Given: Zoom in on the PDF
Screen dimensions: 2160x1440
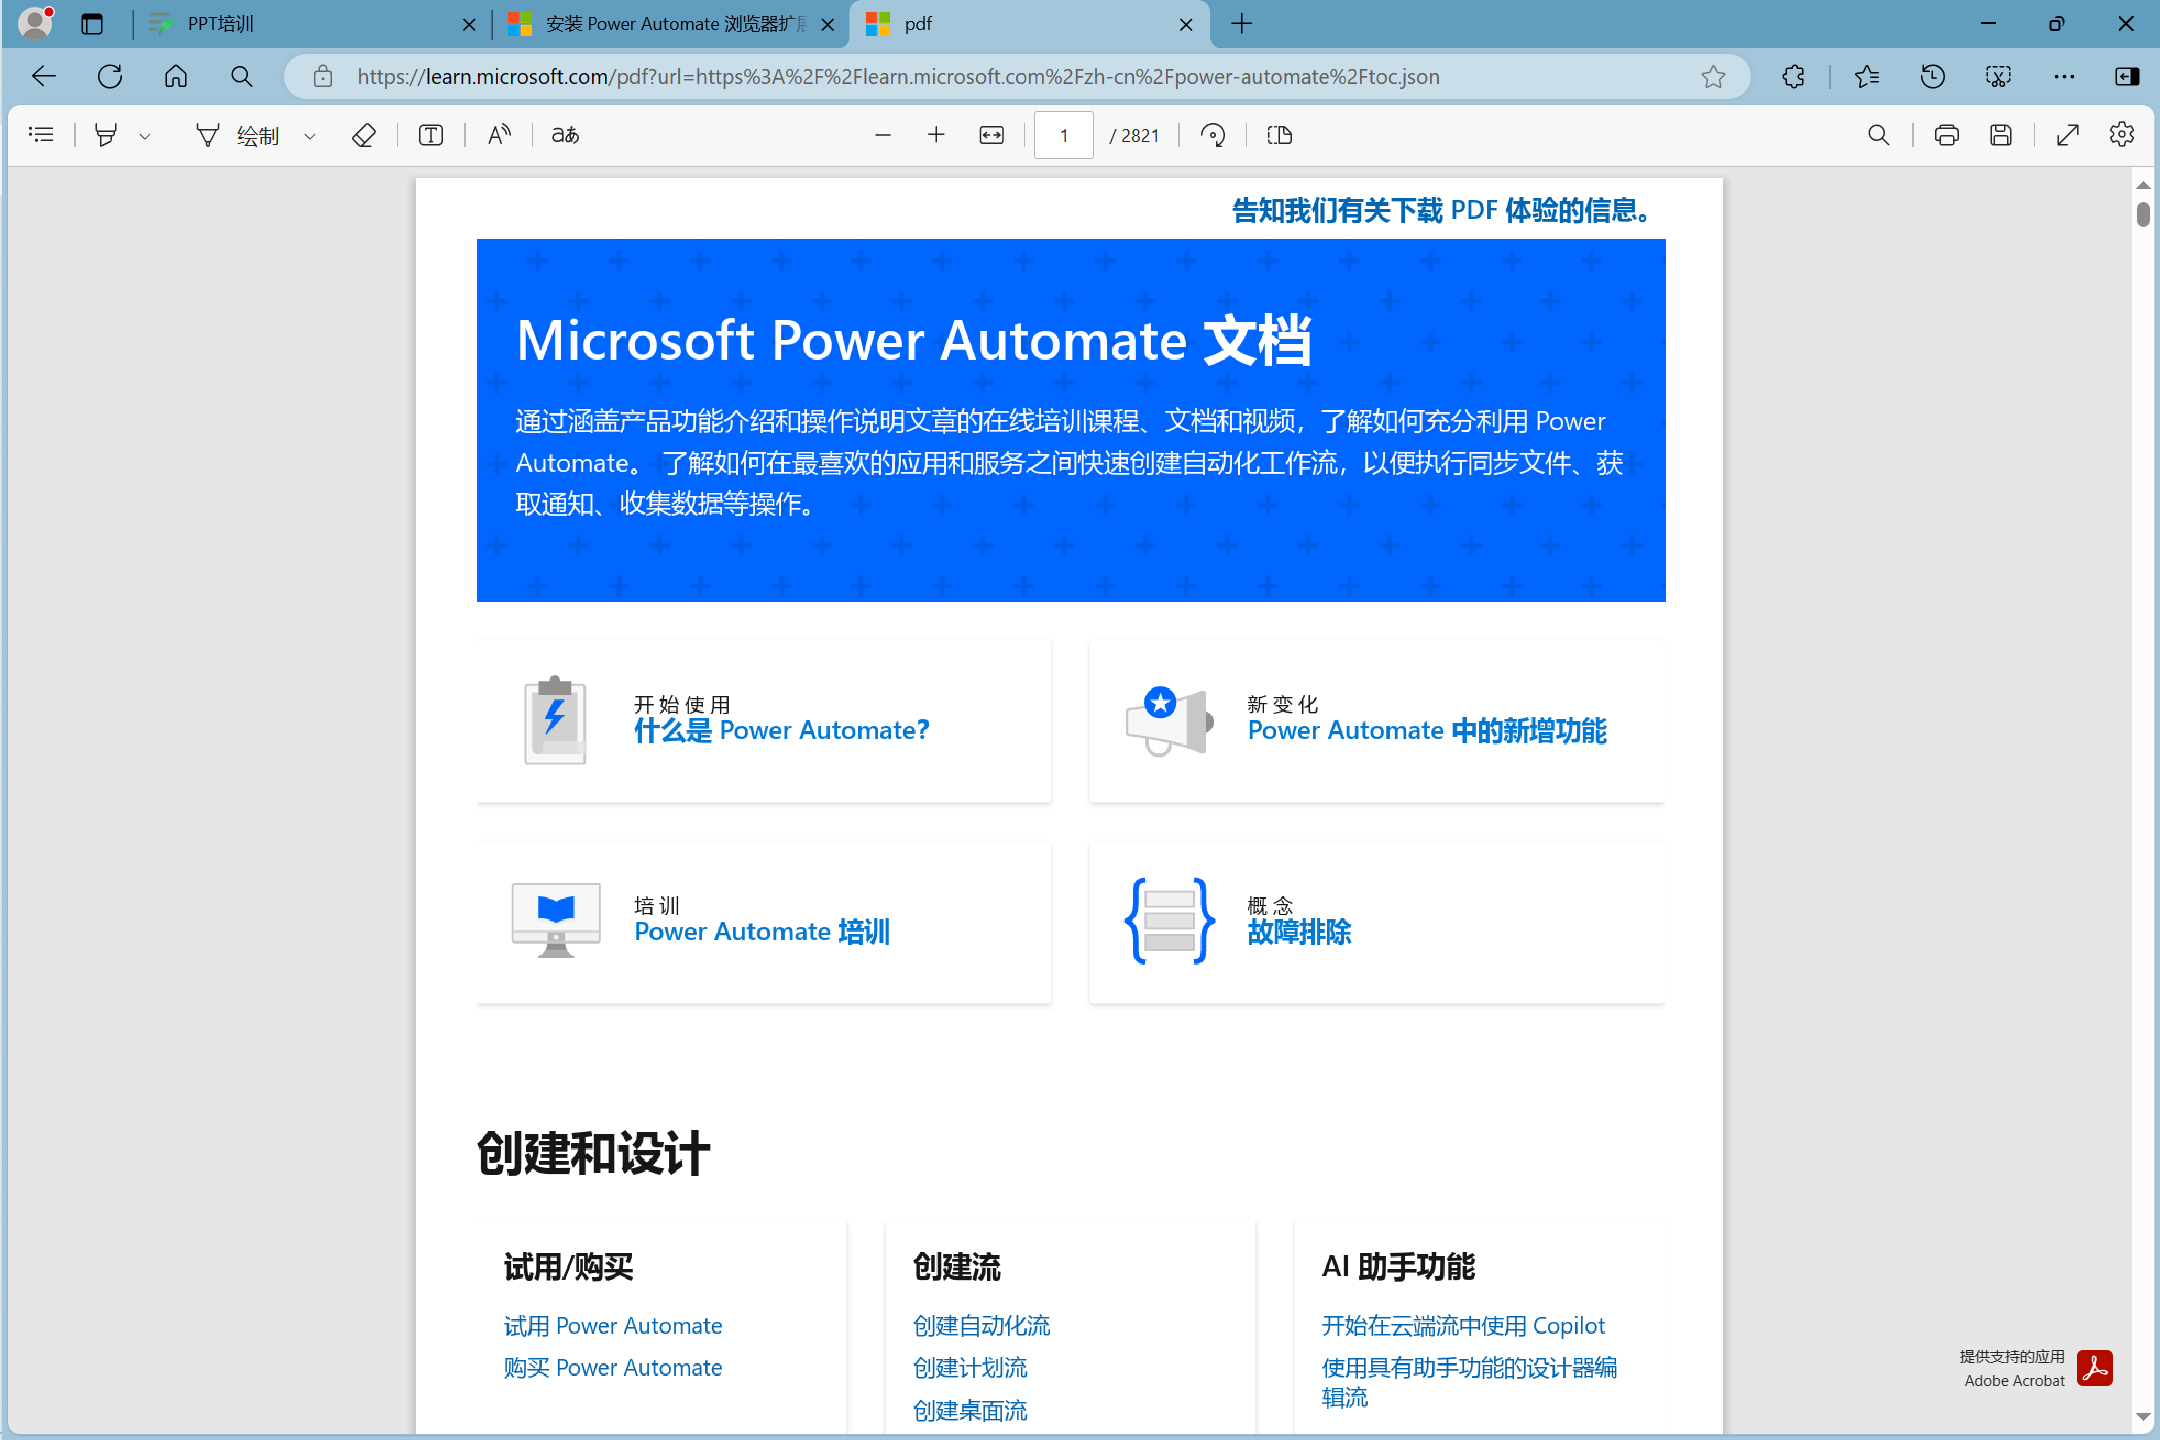Looking at the screenshot, I should (x=936, y=135).
